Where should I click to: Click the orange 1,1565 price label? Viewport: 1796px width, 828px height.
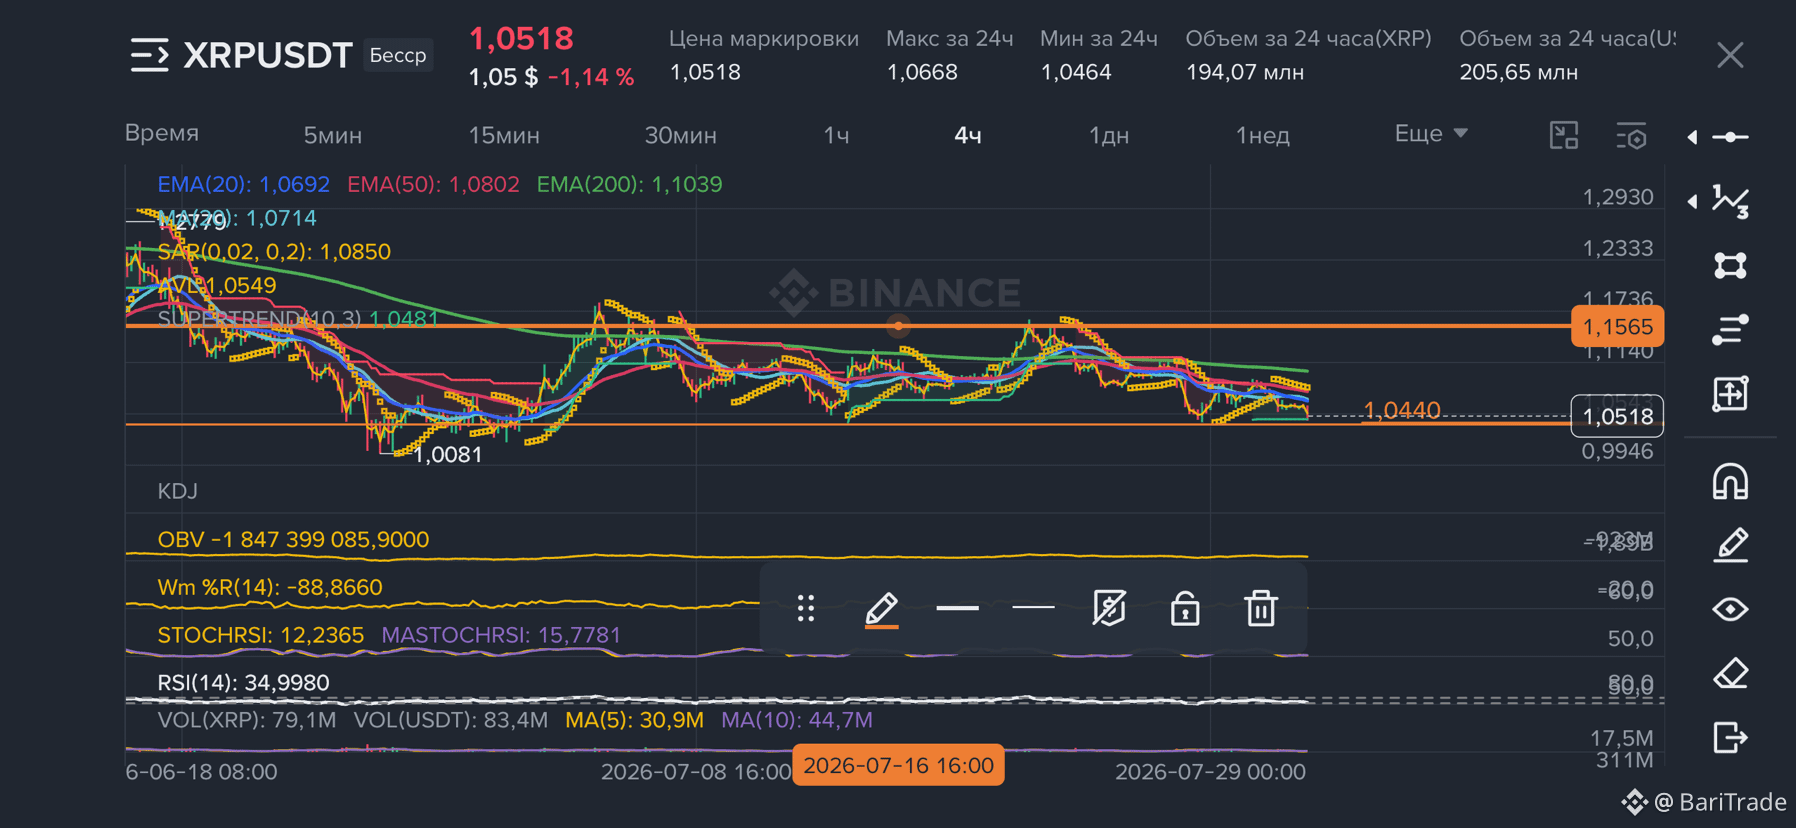tap(1617, 327)
